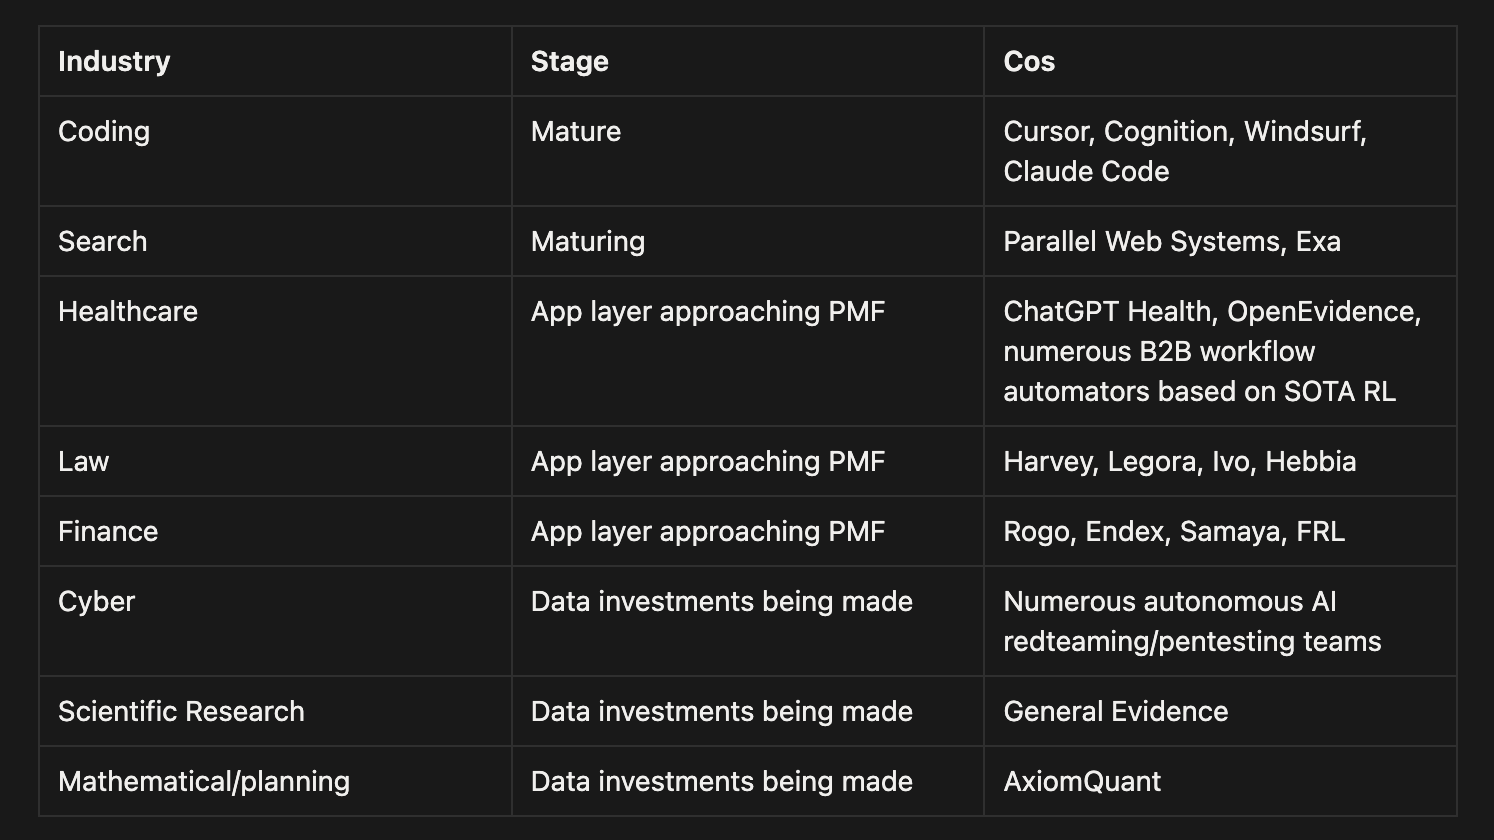Select the Coding industry cell
The height and width of the screenshot is (840, 1494).
point(275,151)
